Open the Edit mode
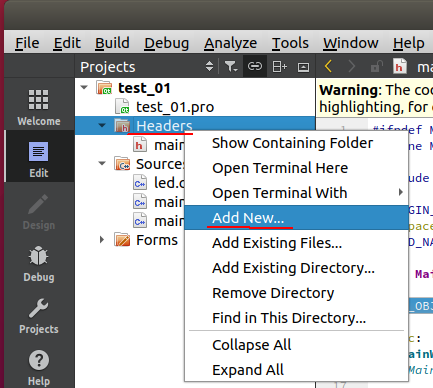The height and width of the screenshot is (388, 433). coord(39,158)
